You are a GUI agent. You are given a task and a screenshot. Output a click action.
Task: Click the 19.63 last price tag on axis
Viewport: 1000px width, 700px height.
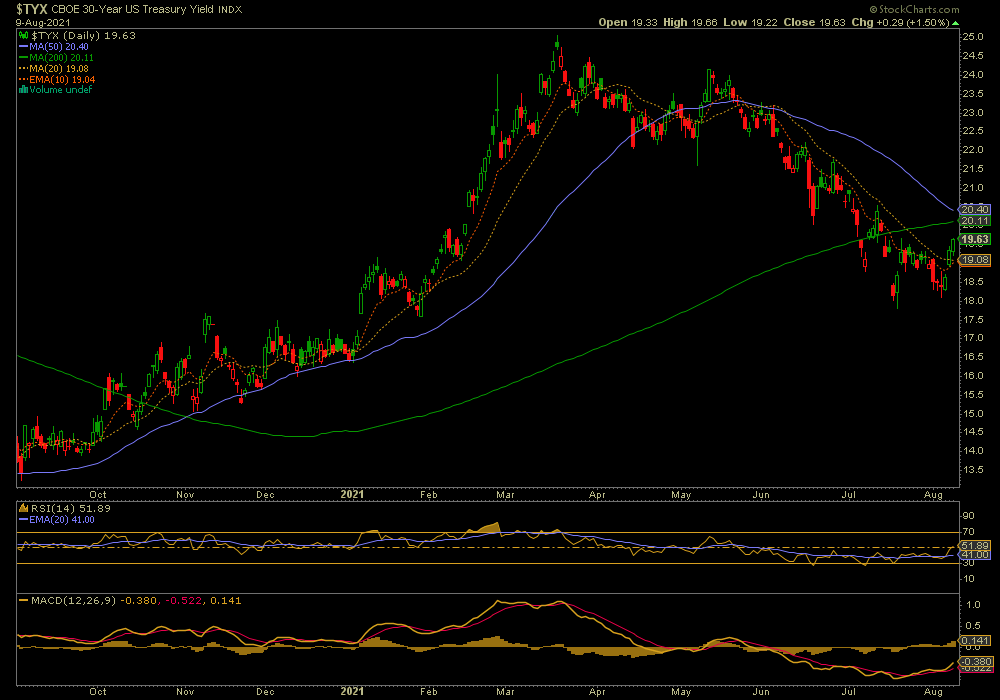point(974,240)
